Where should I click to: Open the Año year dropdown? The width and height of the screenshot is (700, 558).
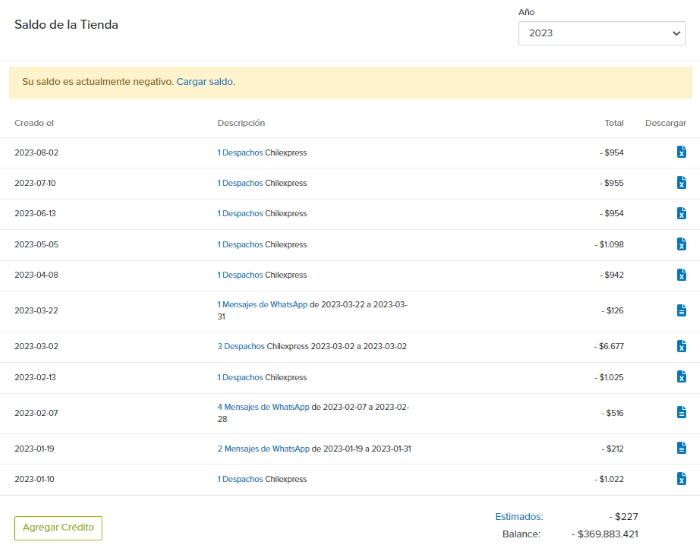point(601,33)
